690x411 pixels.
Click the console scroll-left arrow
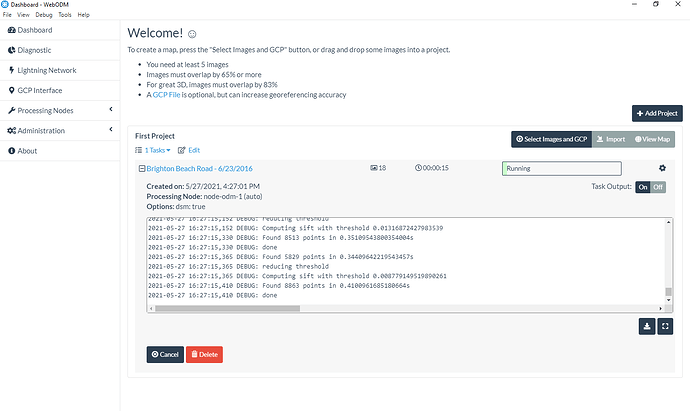click(151, 308)
